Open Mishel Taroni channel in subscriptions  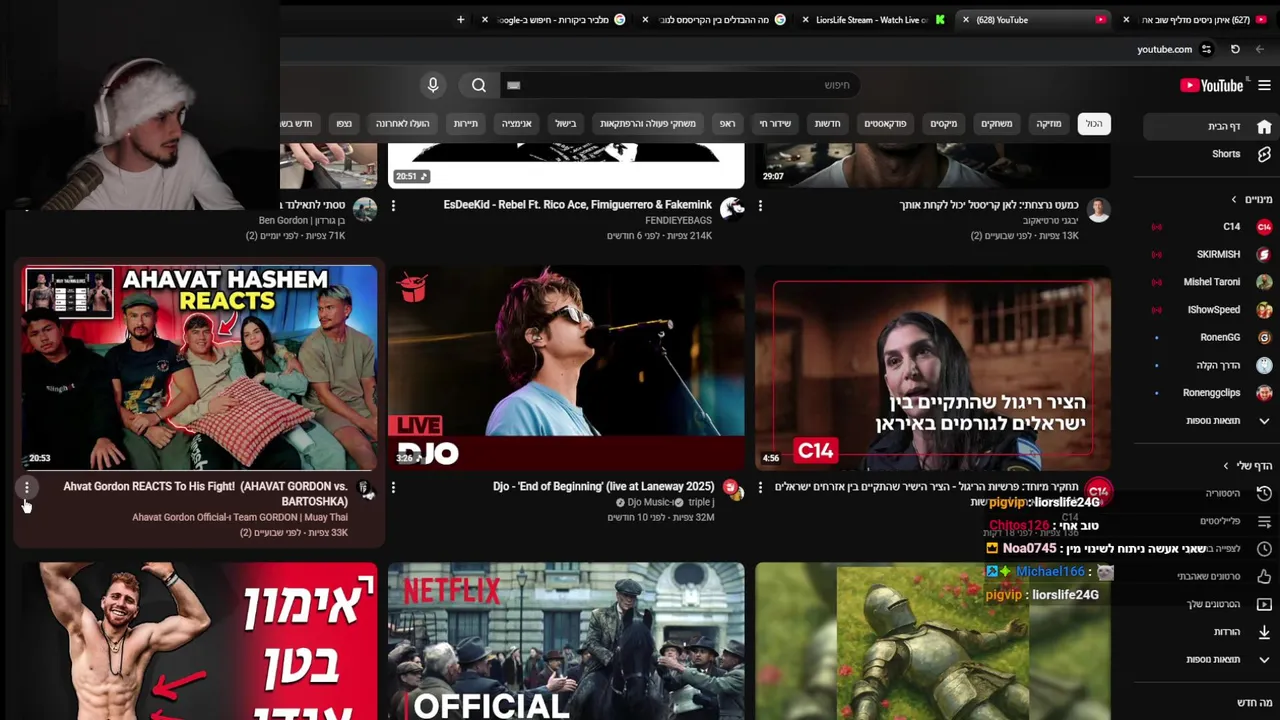1207,282
